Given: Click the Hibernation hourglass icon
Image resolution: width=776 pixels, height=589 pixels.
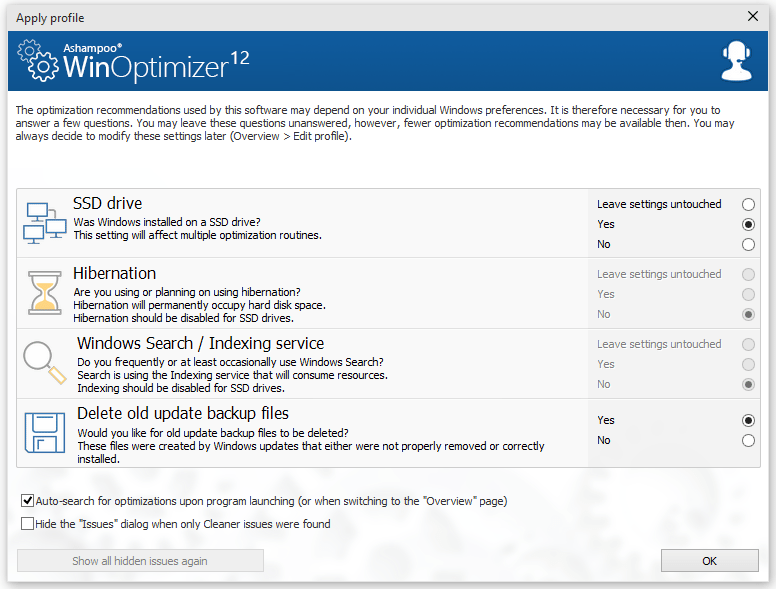Looking at the screenshot, I should click(x=45, y=293).
